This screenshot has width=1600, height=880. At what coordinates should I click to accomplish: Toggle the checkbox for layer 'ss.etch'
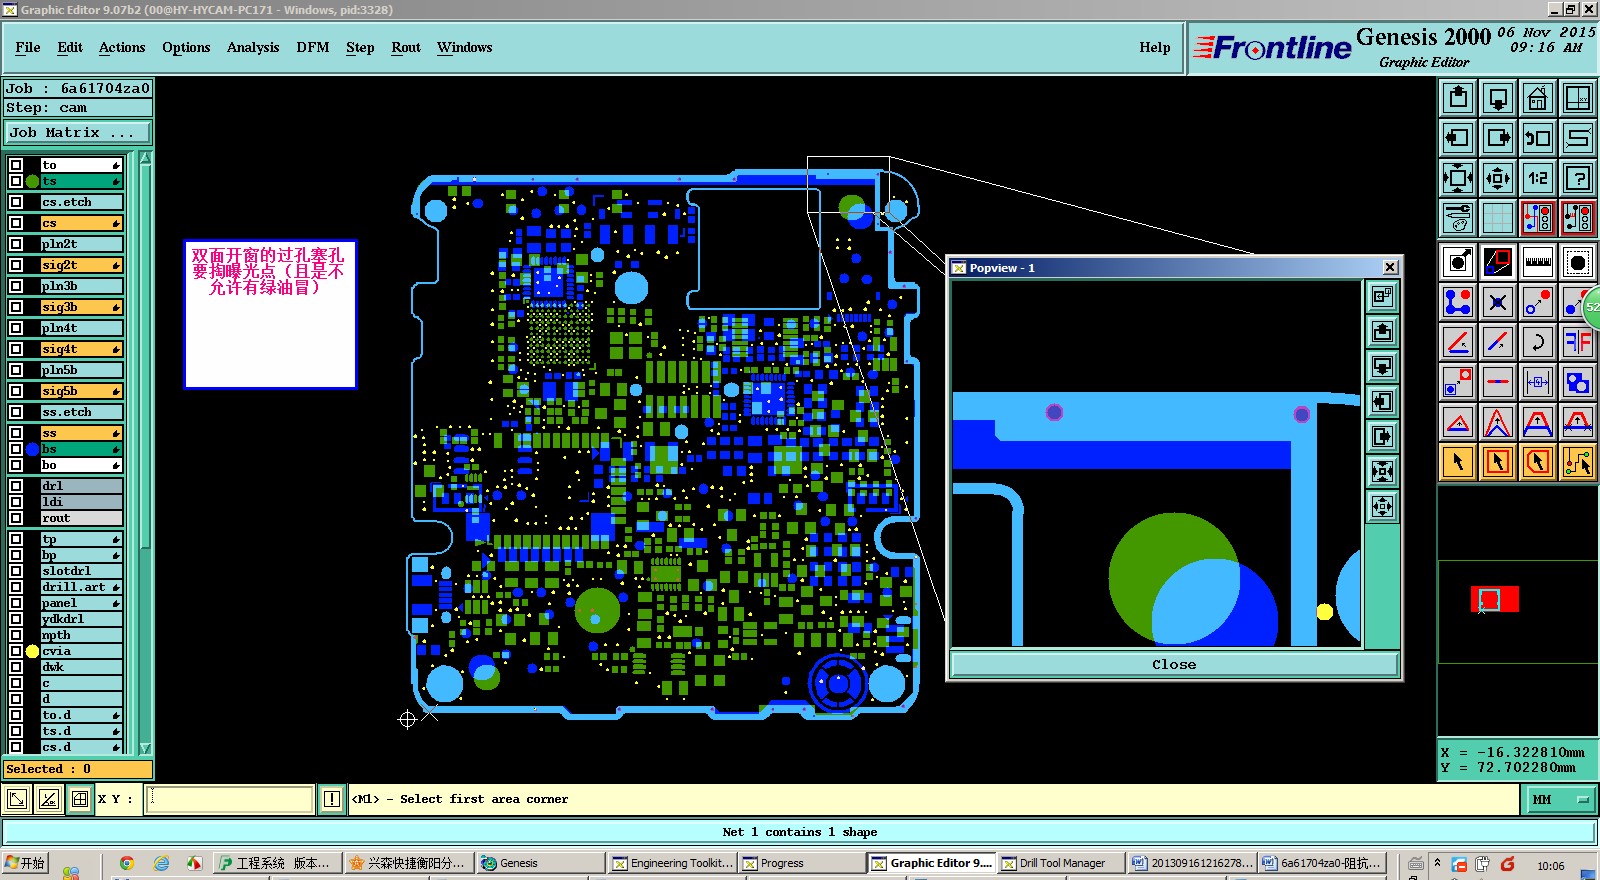click(x=16, y=412)
